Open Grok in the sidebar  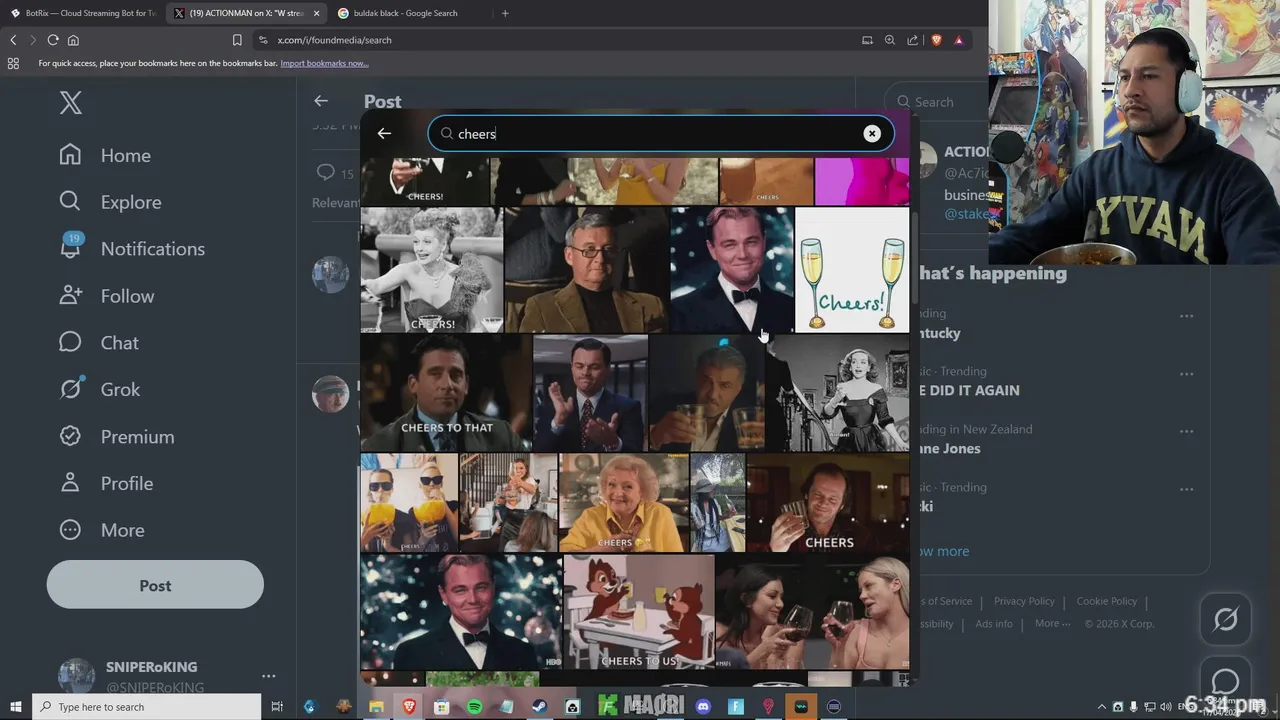[x=99, y=389]
